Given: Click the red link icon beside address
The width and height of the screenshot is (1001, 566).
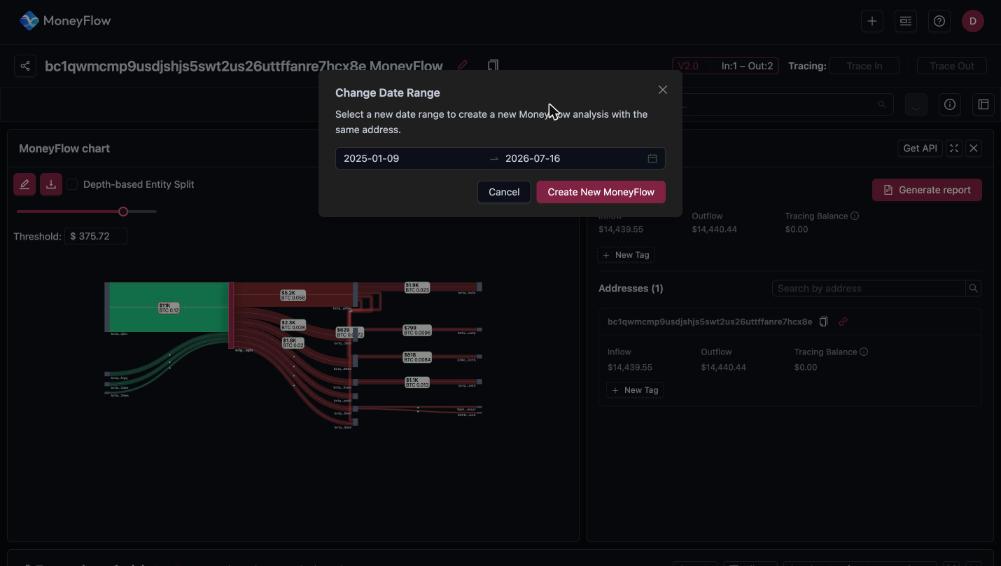Looking at the screenshot, I should tap(843, 322).
